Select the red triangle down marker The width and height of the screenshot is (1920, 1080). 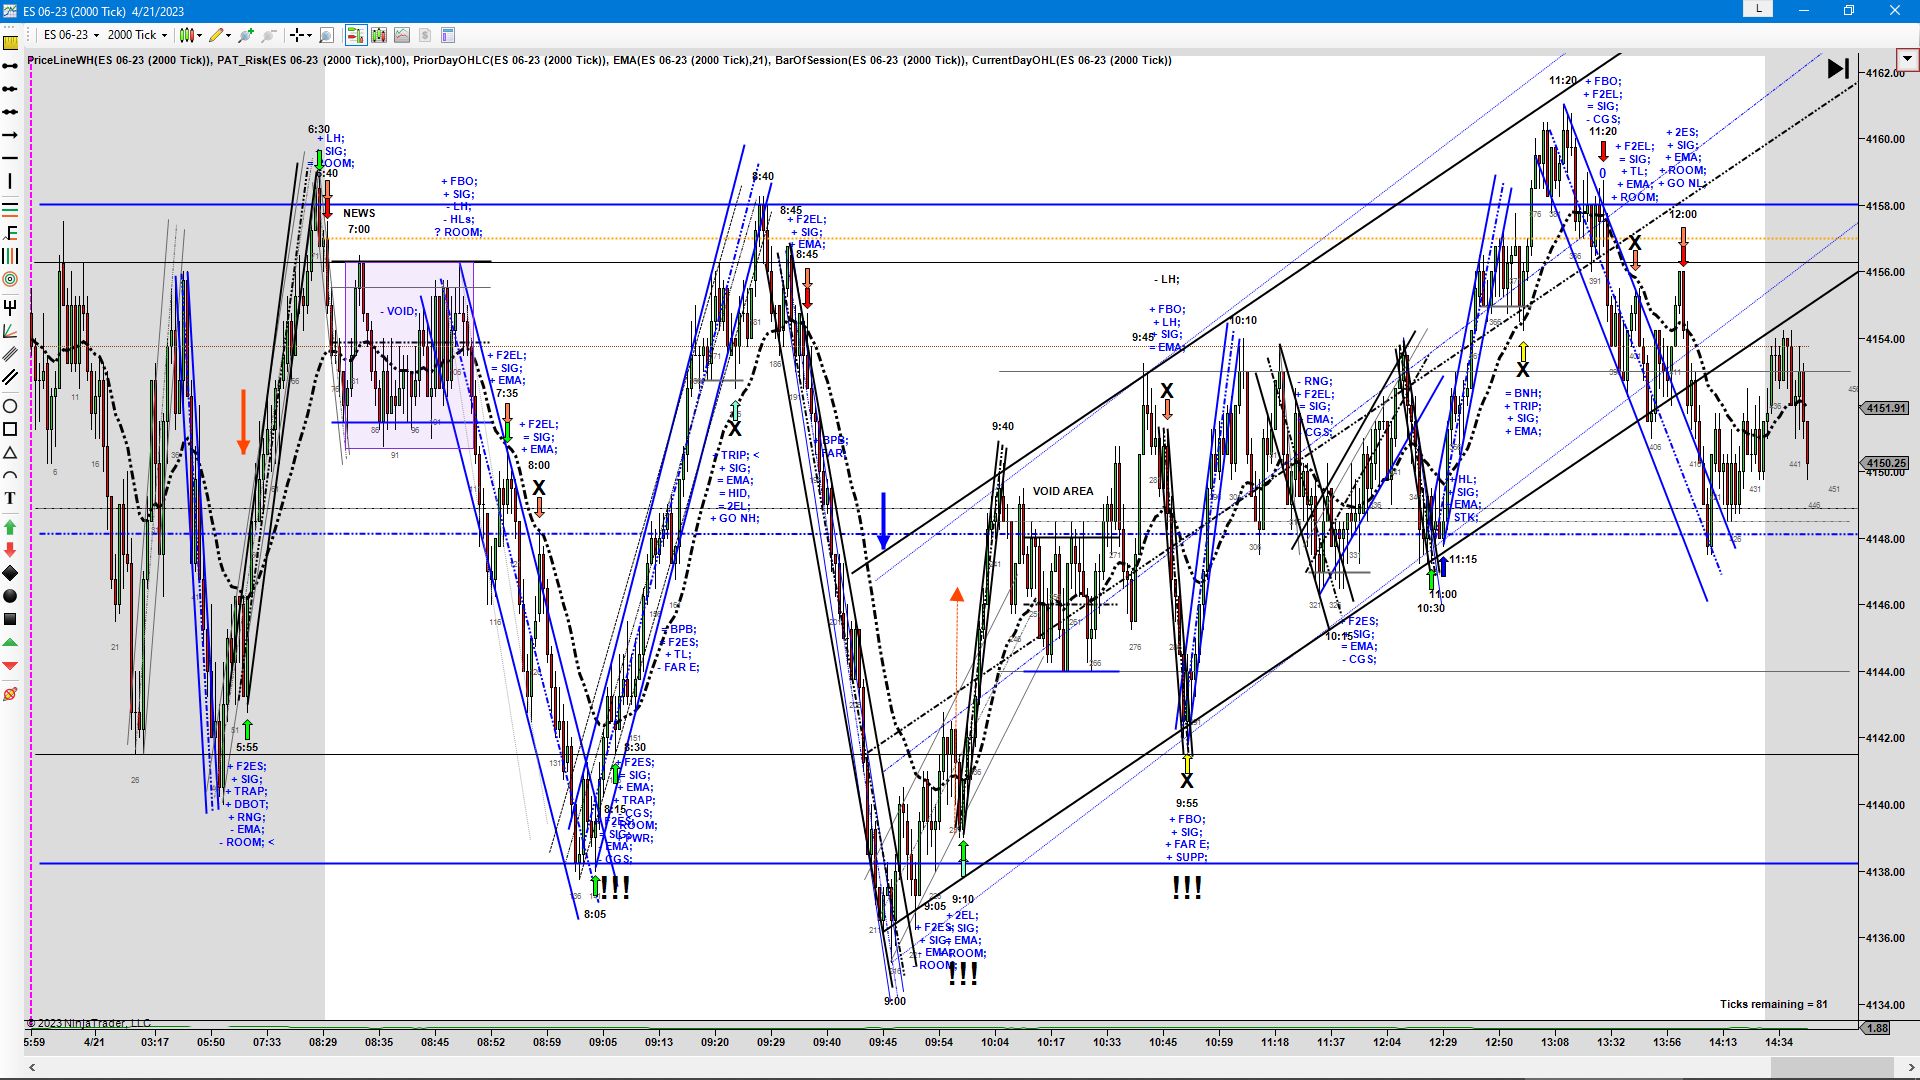coord(10,665)
